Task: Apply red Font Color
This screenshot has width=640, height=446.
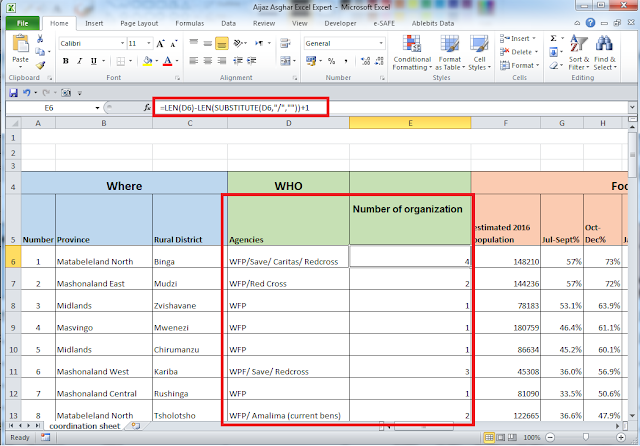Action: (x=167, y=61)
